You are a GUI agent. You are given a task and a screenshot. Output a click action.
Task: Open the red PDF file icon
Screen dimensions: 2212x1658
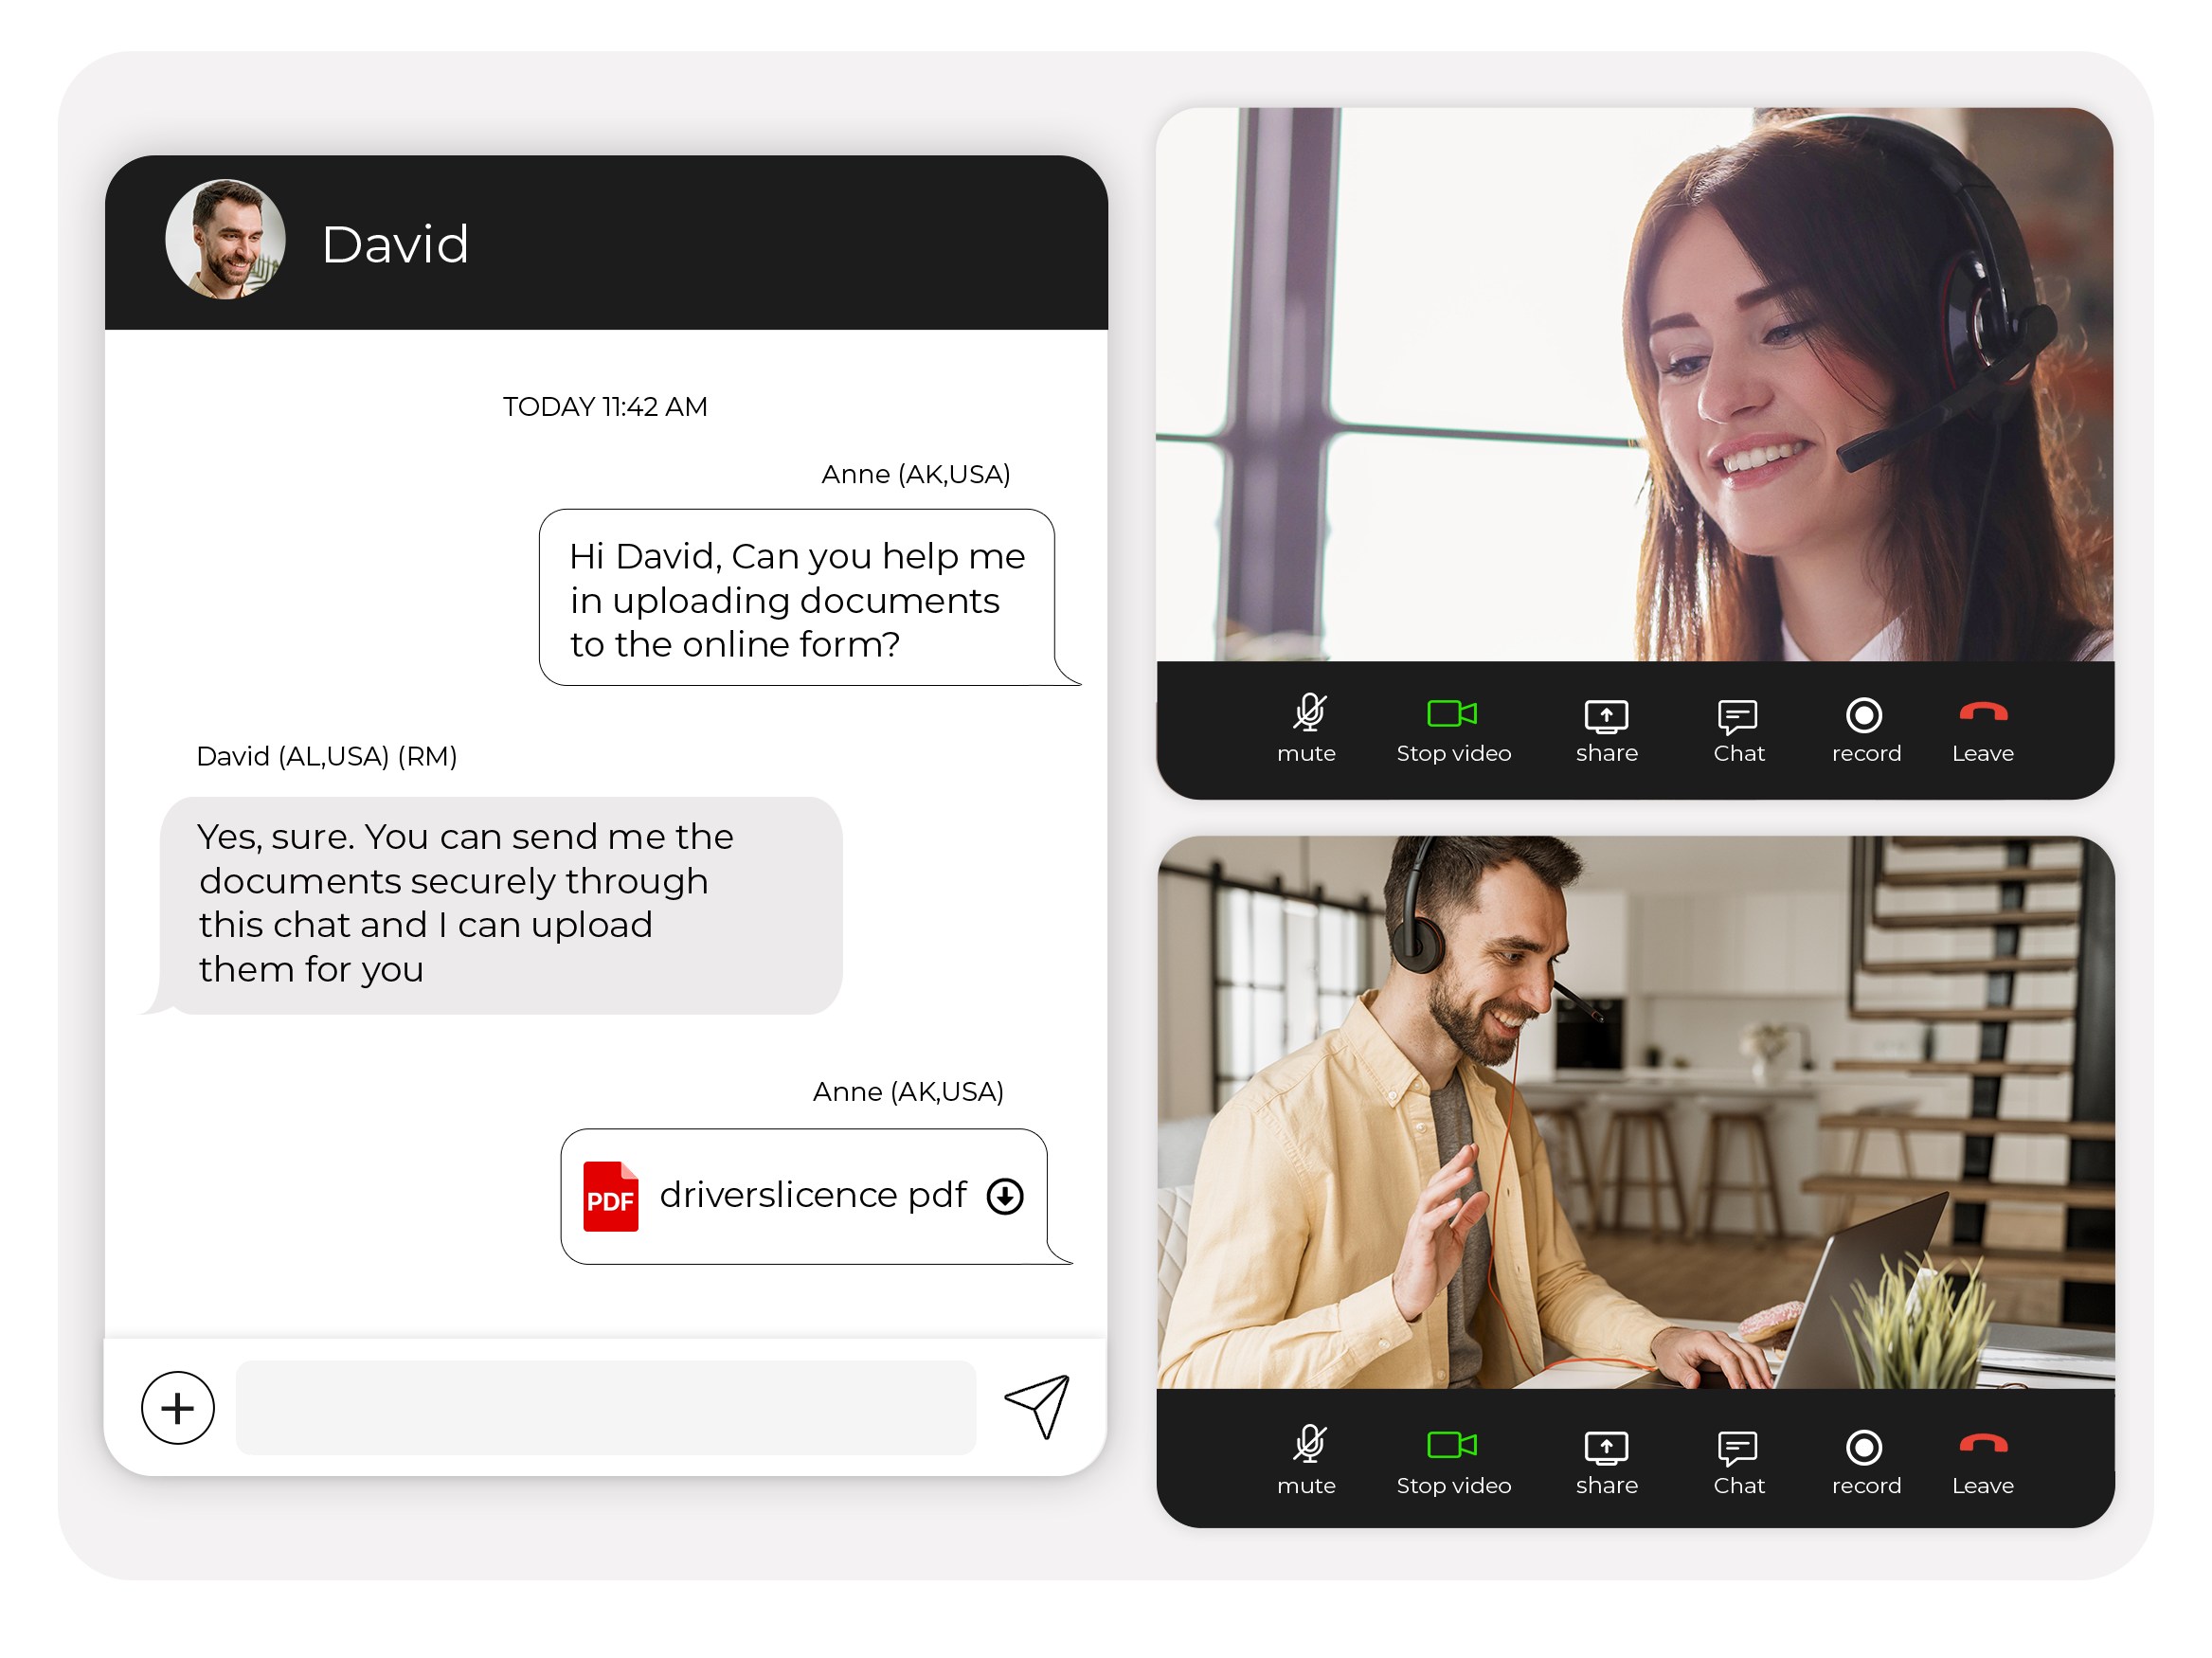(611, 1196)
